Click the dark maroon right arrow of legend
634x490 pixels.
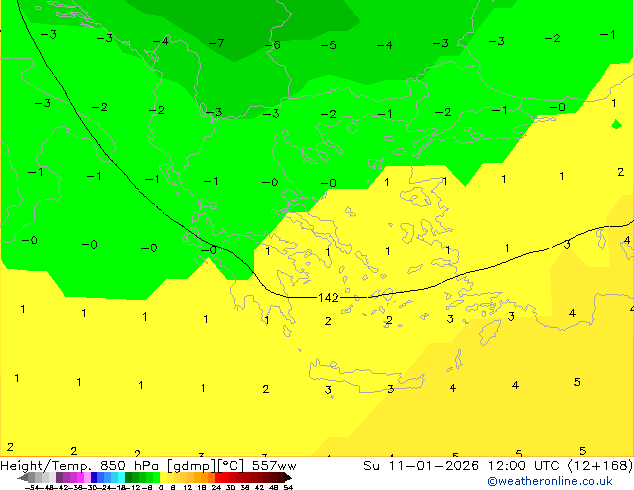click(288, 477)
